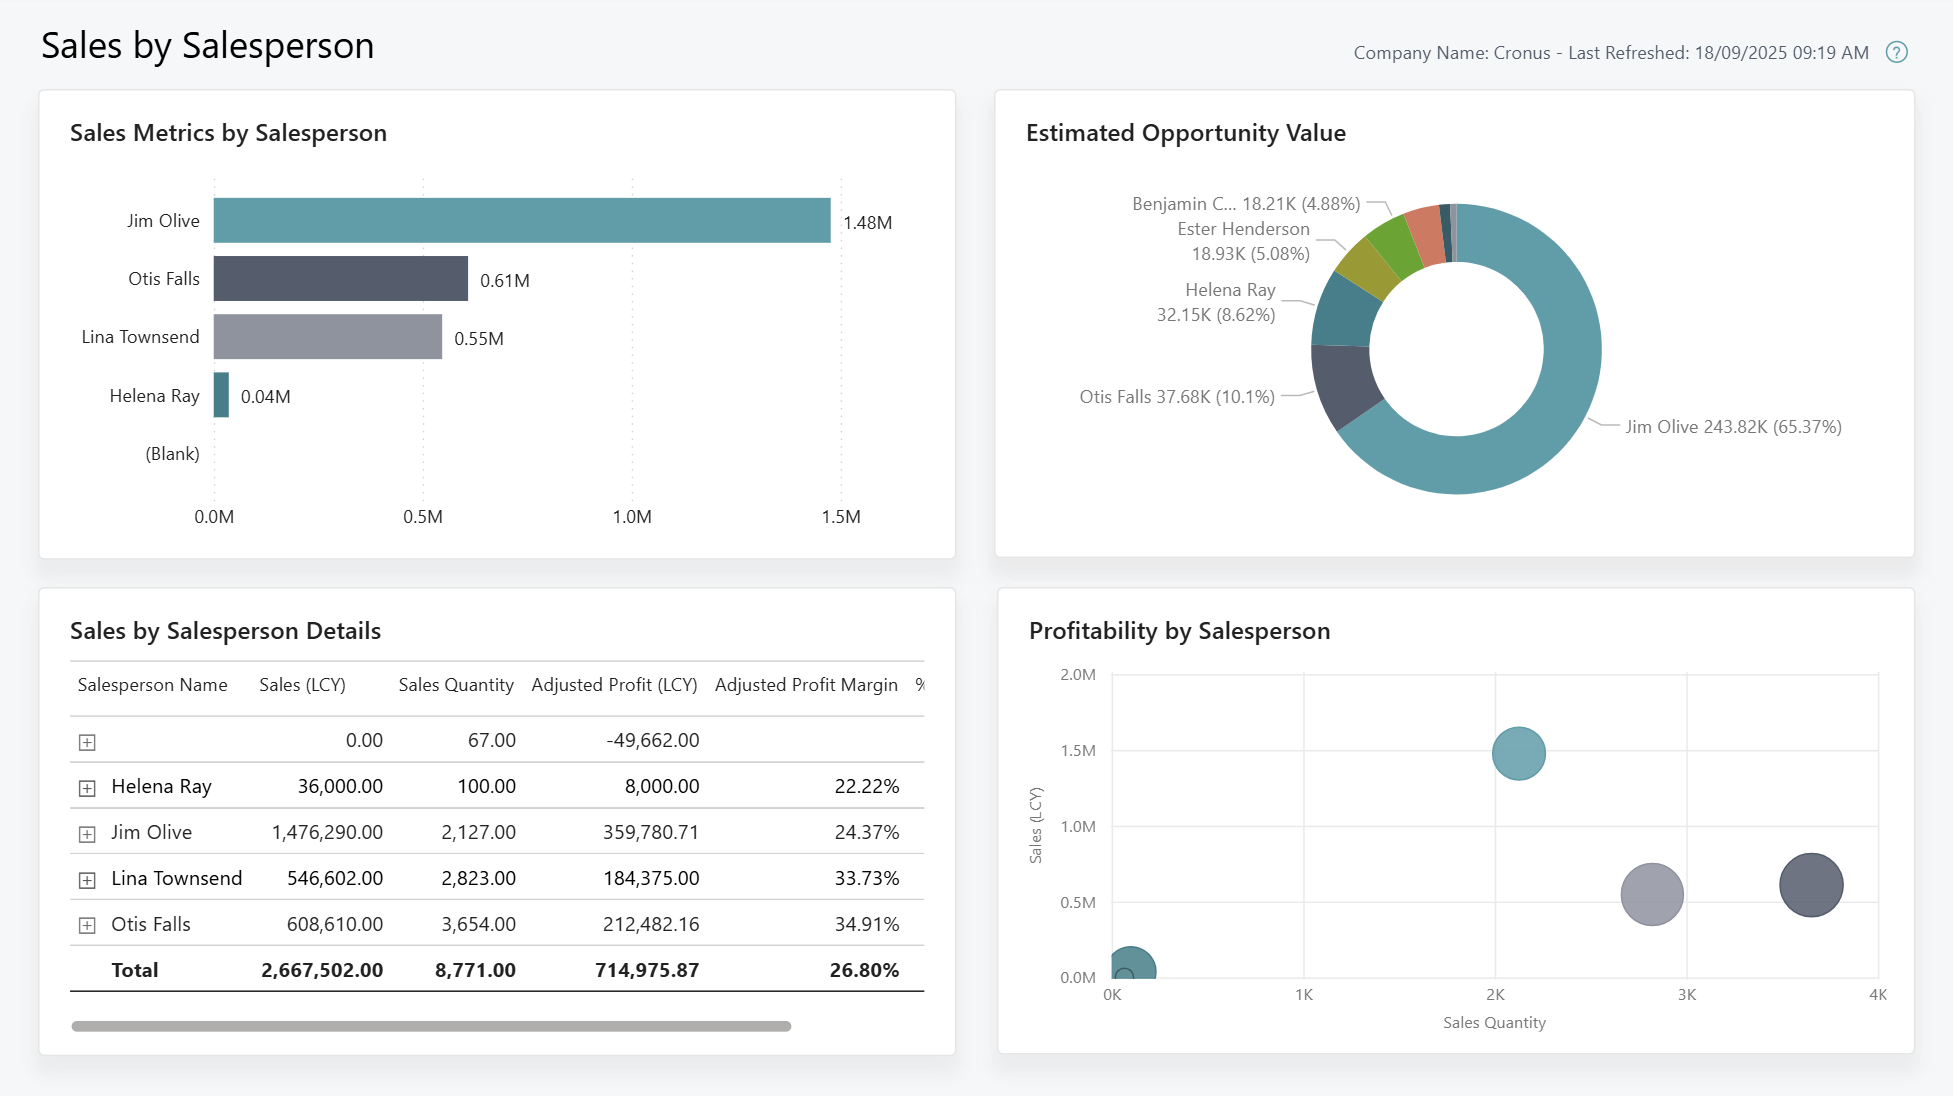Select the Otis Falls bar in the bar chart
1953x1096 pixels.
tap(340, 278)
